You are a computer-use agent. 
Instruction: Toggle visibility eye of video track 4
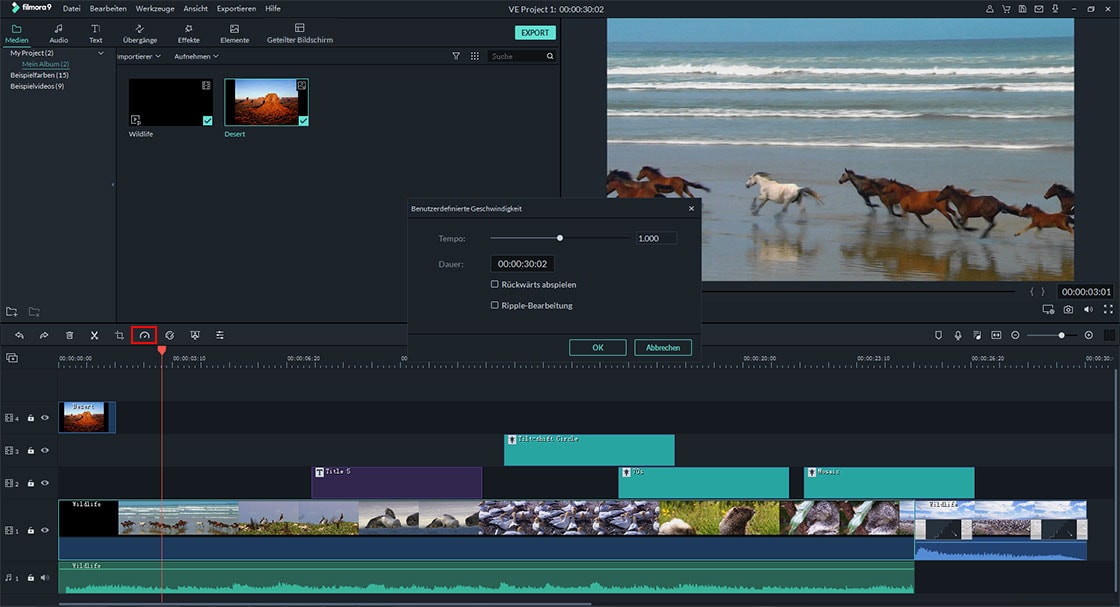click(45, 418)
